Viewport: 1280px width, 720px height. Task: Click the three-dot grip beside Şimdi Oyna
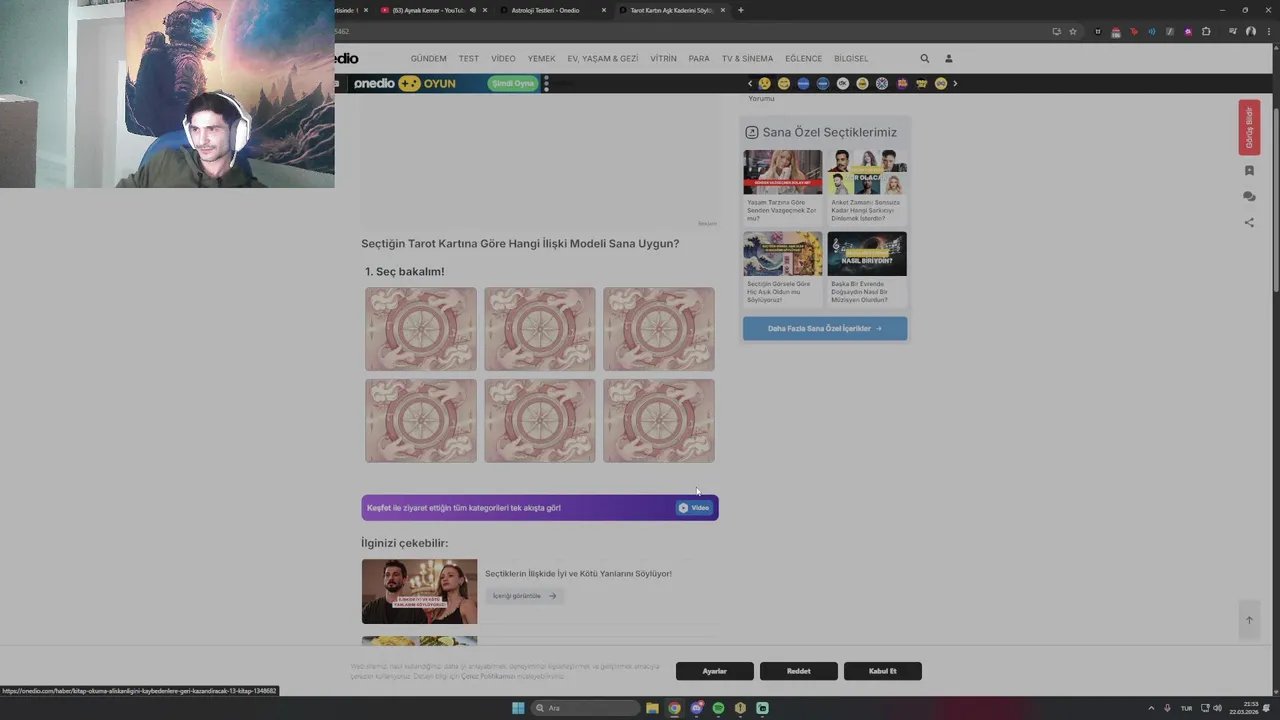click(x=546, y=84)
